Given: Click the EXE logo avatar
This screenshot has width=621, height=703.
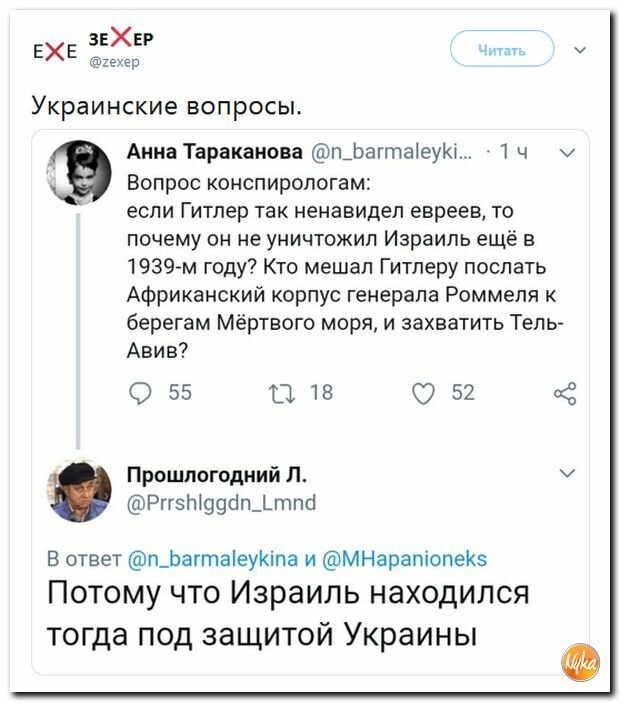Looking at the screenshot, I should pyautogui.click(x=55, y=52).
